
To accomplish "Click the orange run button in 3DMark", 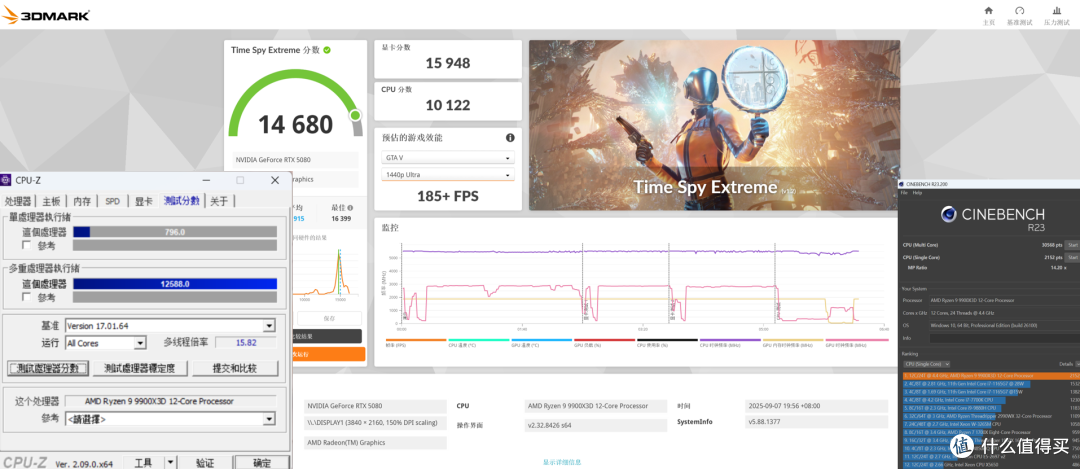I will click(328, 354).
